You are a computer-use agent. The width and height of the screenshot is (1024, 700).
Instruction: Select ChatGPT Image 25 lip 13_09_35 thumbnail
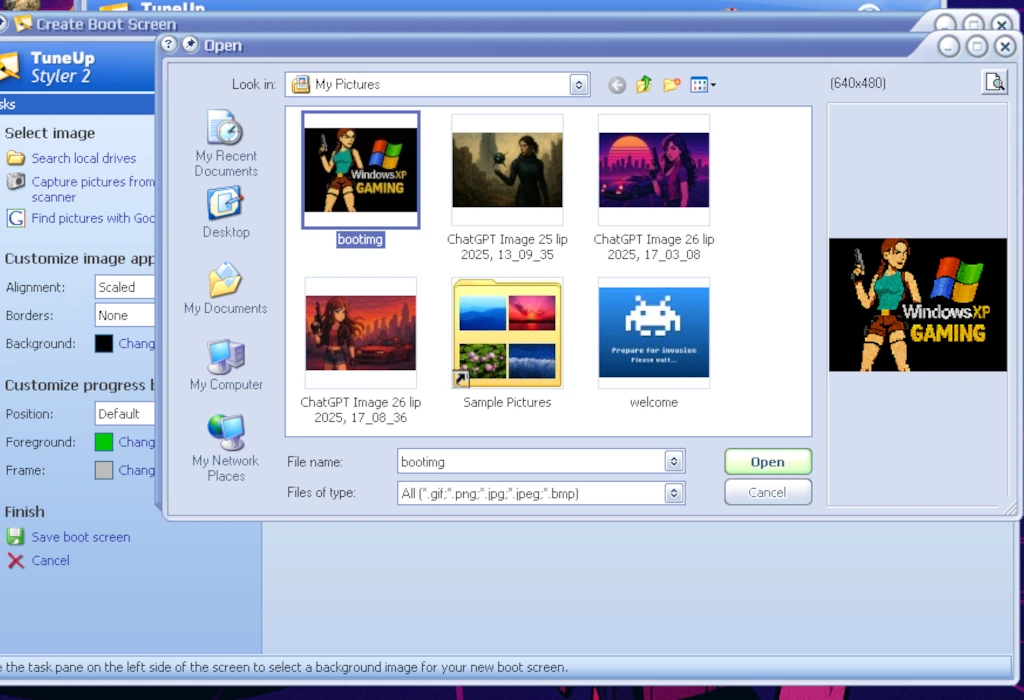(507, 170)
